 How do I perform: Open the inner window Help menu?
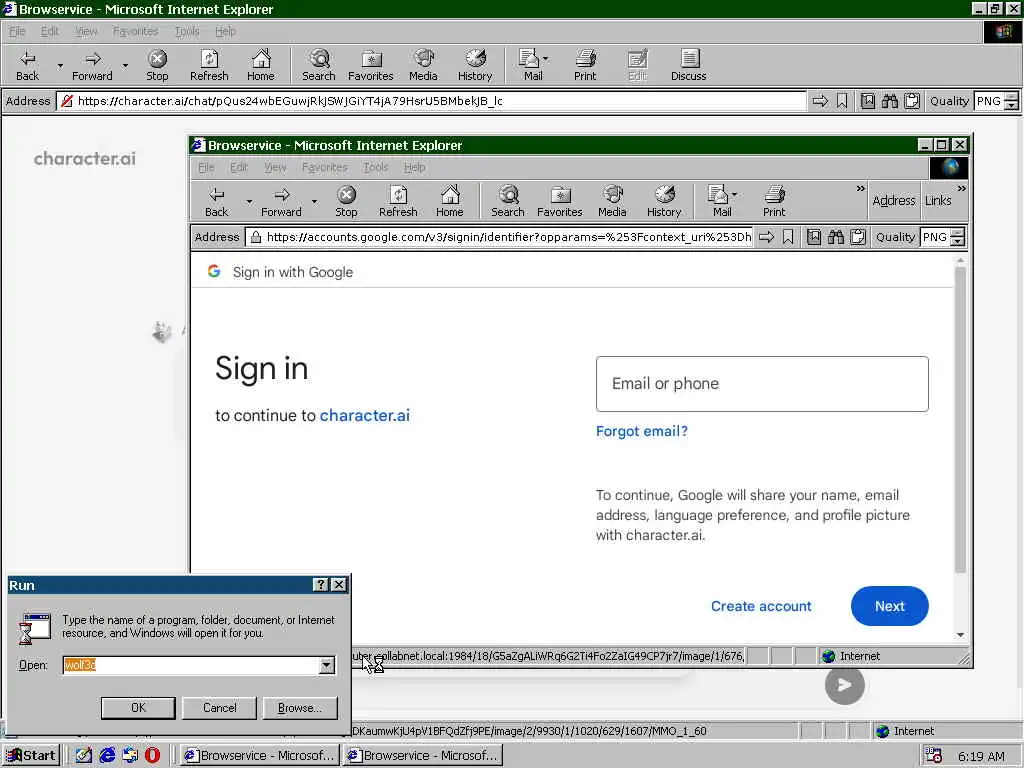tap(414, 168)
